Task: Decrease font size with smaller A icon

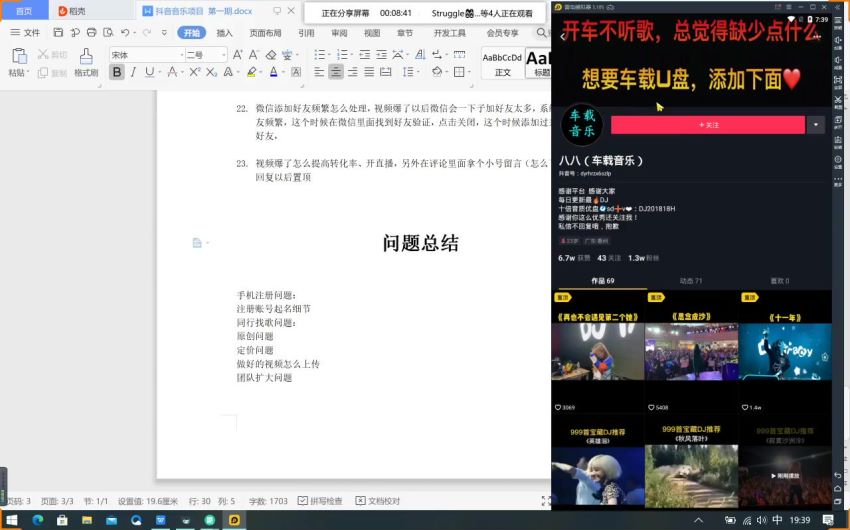Action: tap(254, 55)
